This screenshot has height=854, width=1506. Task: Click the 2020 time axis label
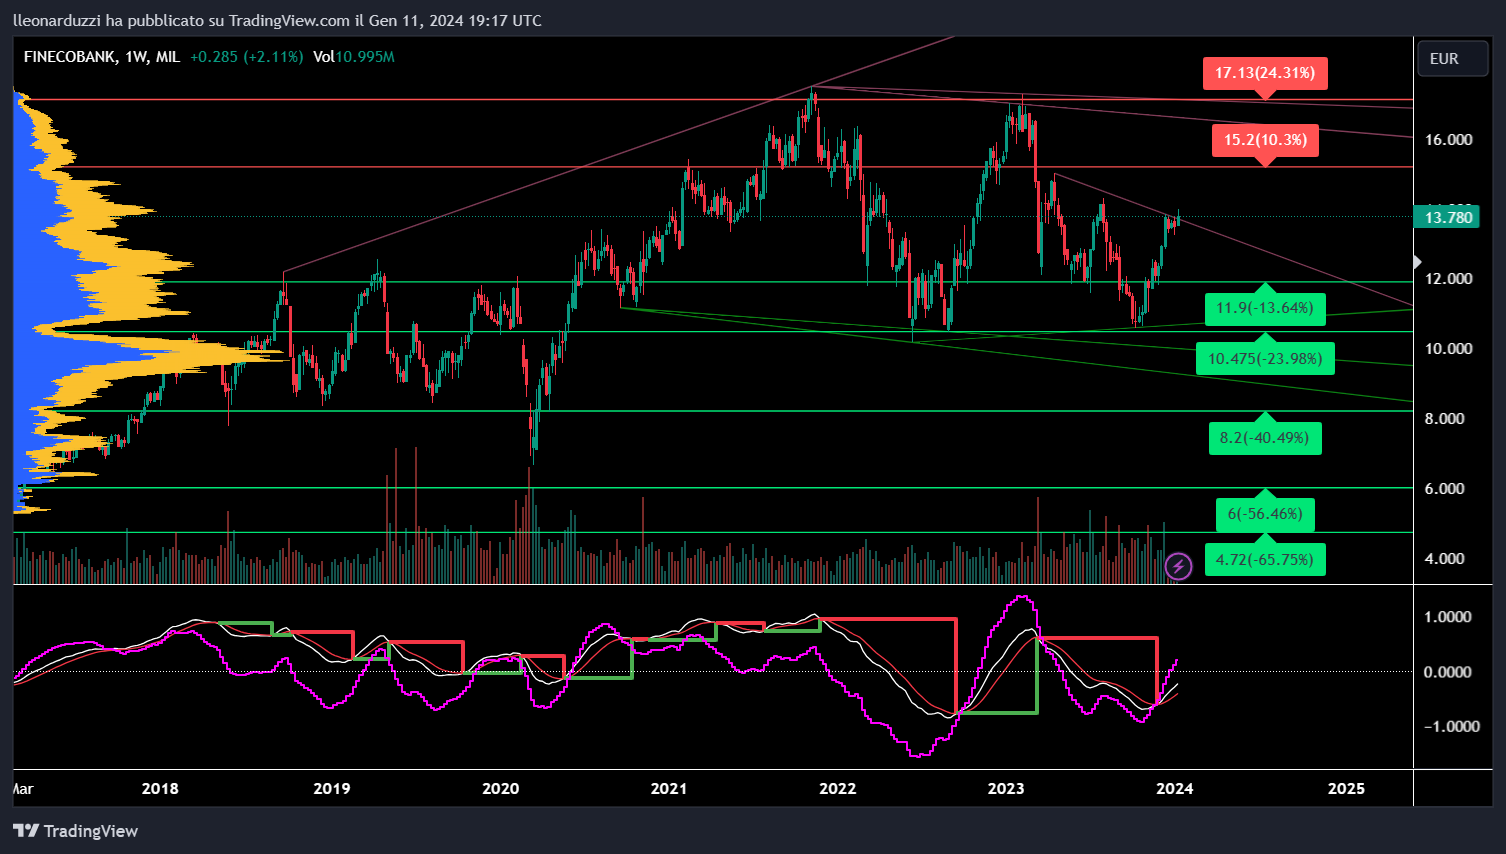coord(501,789)
